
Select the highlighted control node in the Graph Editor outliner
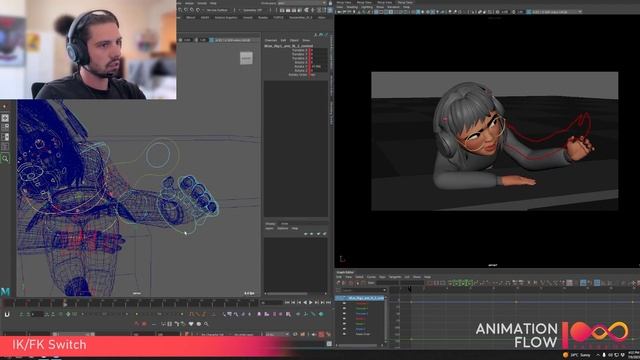click(360, 298)
